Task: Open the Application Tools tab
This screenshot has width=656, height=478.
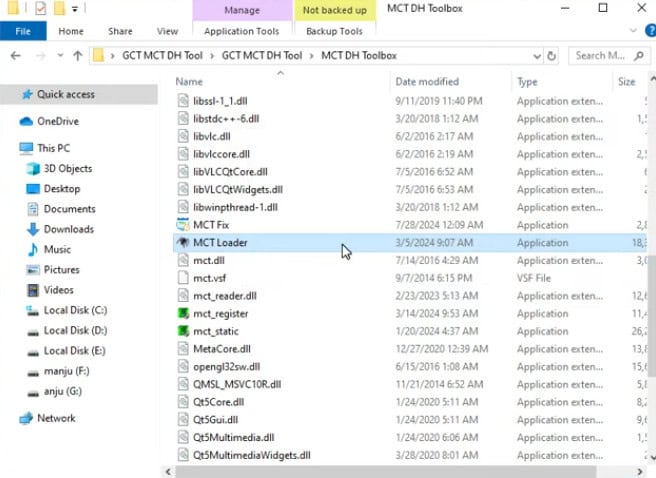Action: [x=242, y=31]
